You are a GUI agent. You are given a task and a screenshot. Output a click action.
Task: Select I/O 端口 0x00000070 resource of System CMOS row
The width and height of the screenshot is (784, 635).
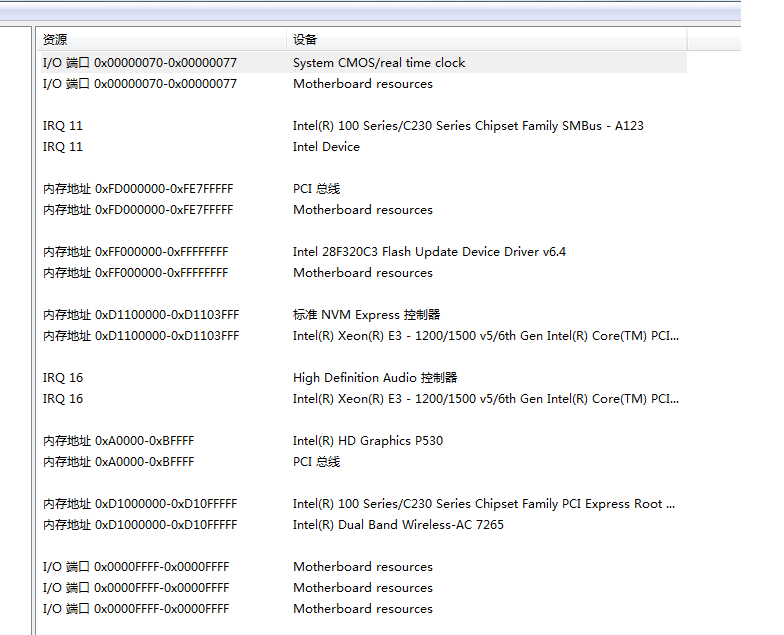140,63
